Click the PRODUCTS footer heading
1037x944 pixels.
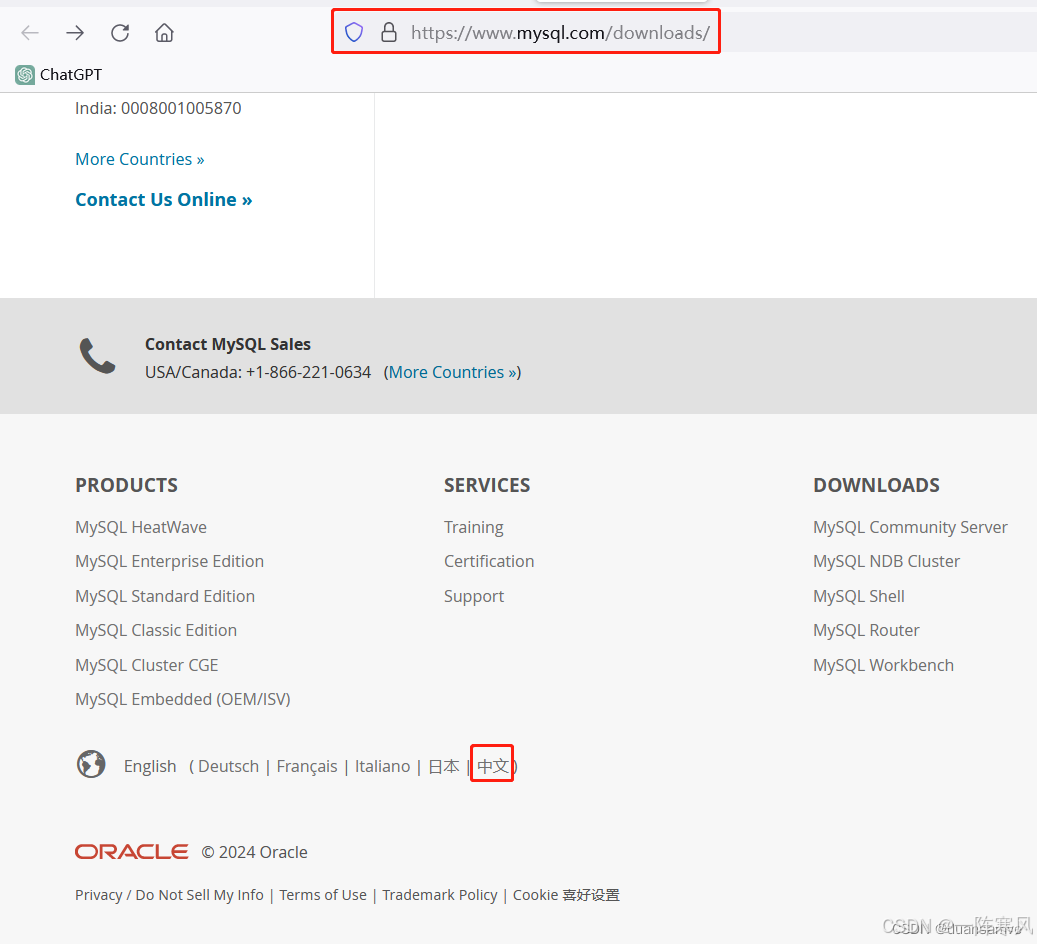126,485
